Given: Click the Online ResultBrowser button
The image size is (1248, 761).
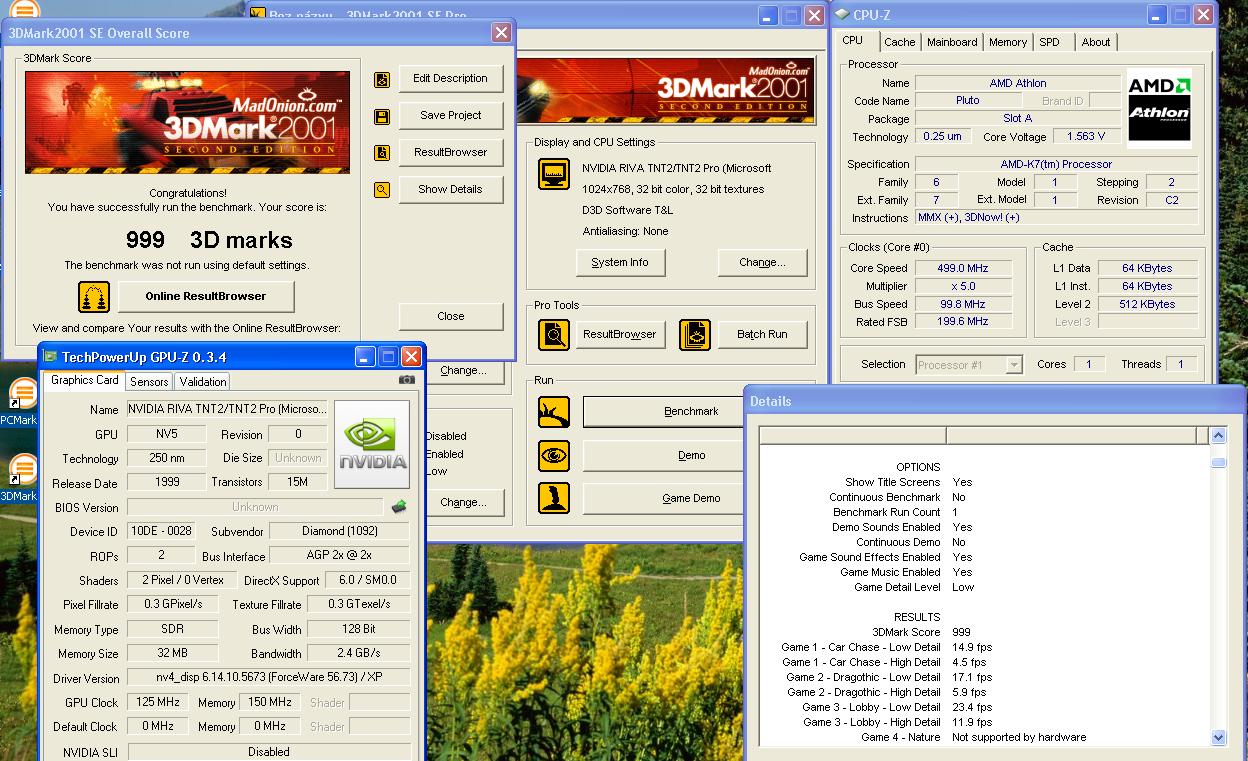Looking at the screenshot, I should [206, 297].
